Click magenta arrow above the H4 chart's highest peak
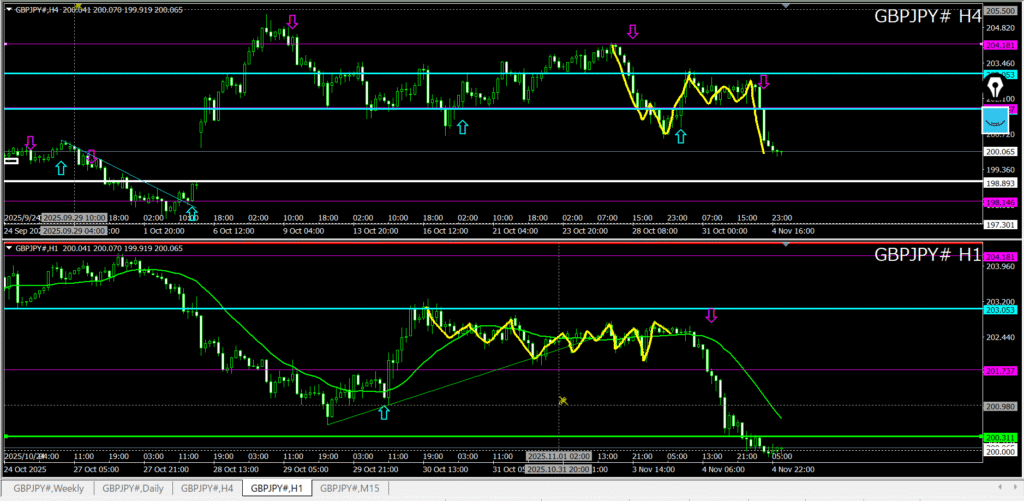1024x501 pixels. pos(292,22)
